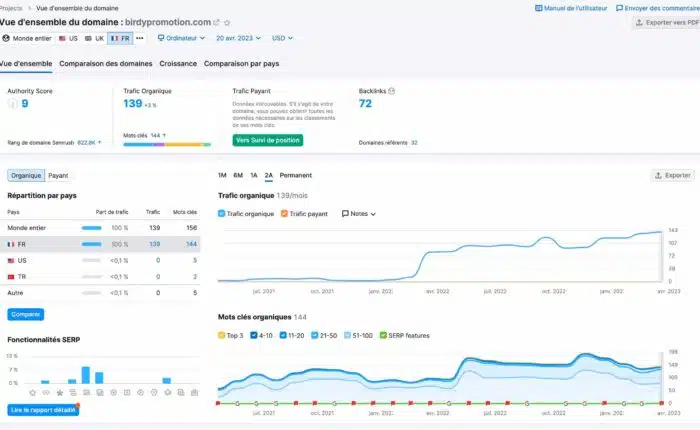Screen dimensions: 700x430
Task: Open the 20 avr. 2023 date dropdown
Action: click(238, 38)
